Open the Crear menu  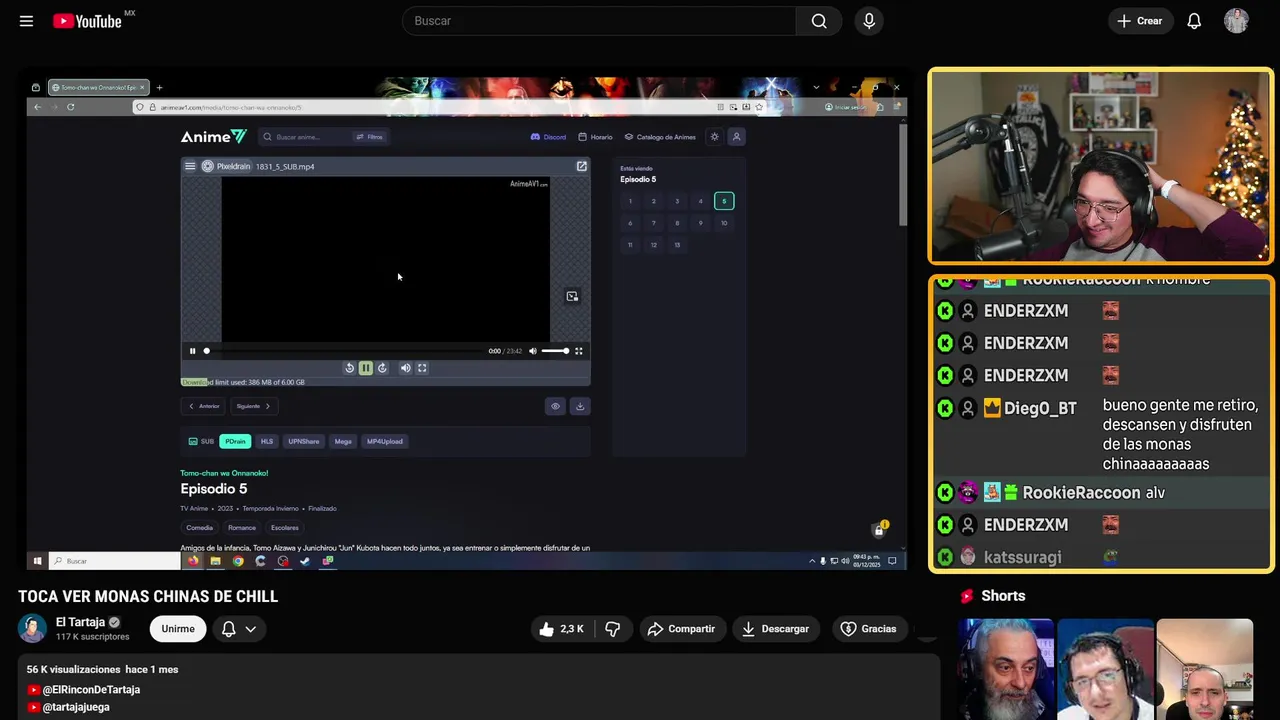1139,21
